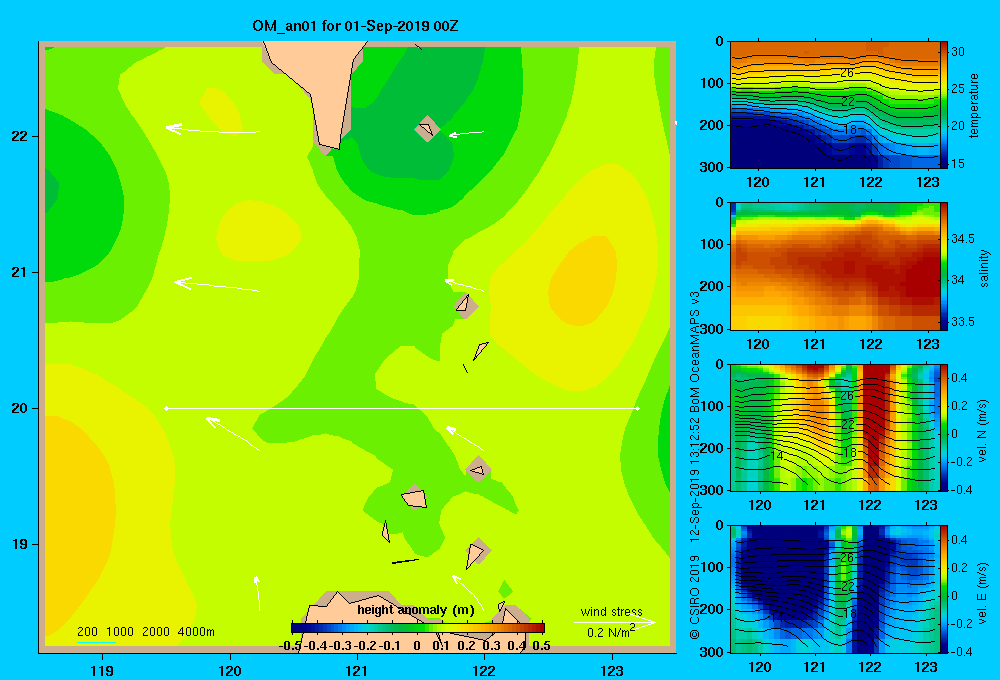Image resolution: width=1000 pixels, height=680 pixels.
Task: Click the 'salinity' vertical axis label
Action: [984, 268]
